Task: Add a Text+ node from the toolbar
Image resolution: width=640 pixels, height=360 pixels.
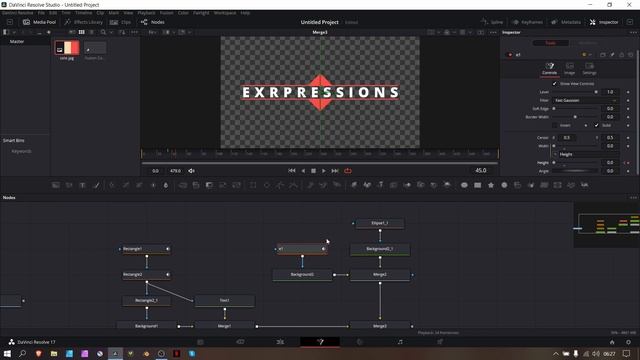Action: [82, 185]
